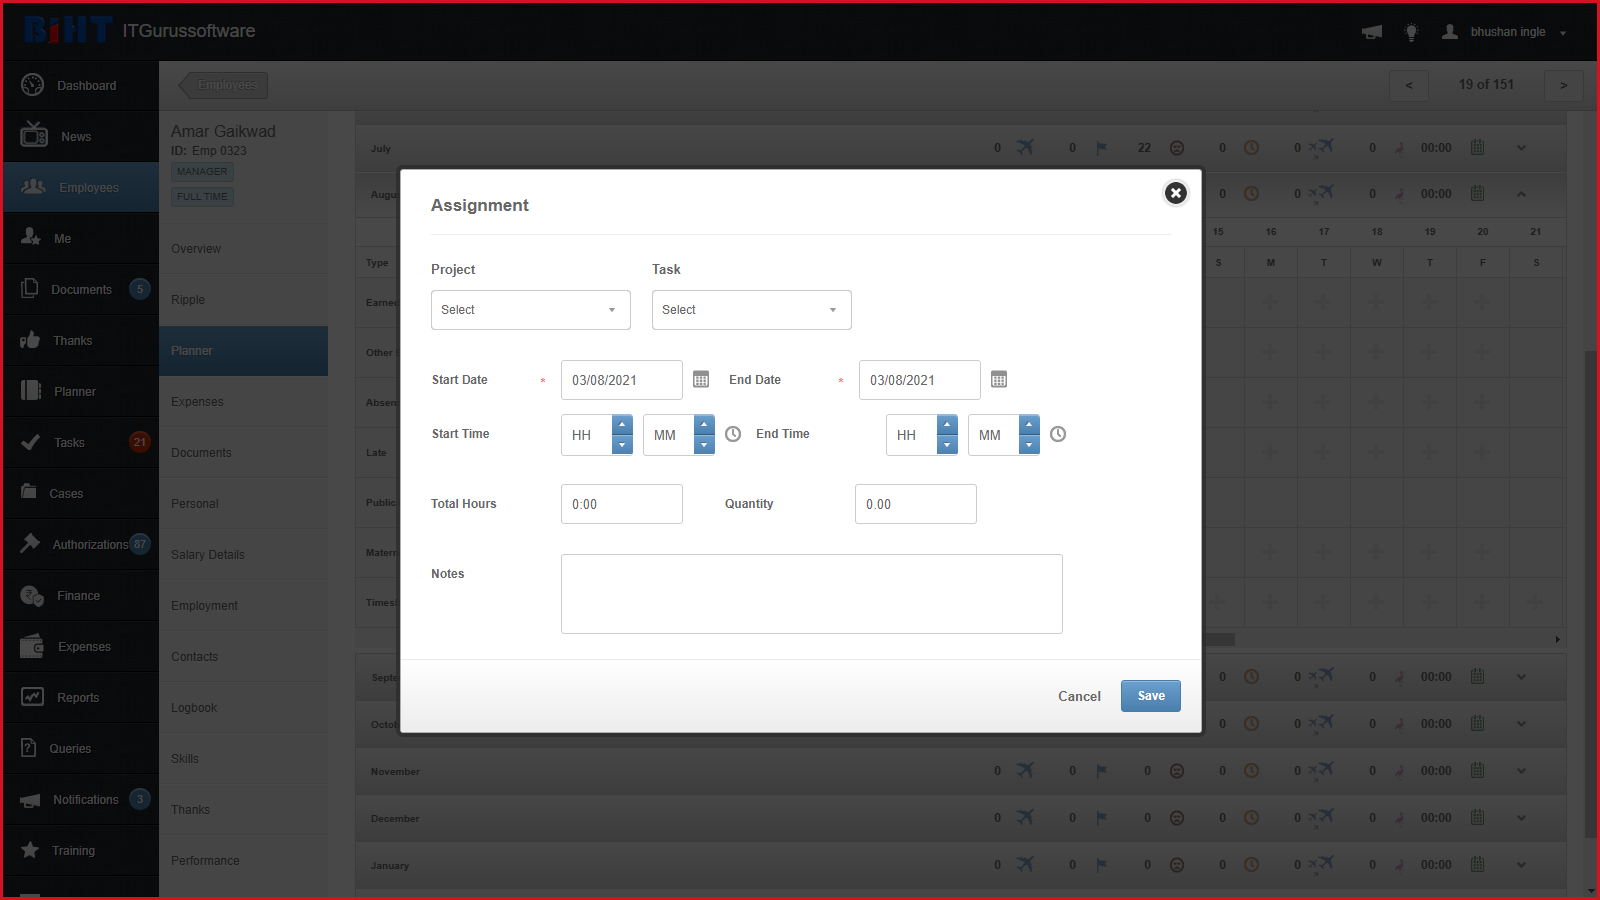Expand the January month row
This screenshot has width=1600, height=900.
pyautogui.click(x=1521, y=865)
